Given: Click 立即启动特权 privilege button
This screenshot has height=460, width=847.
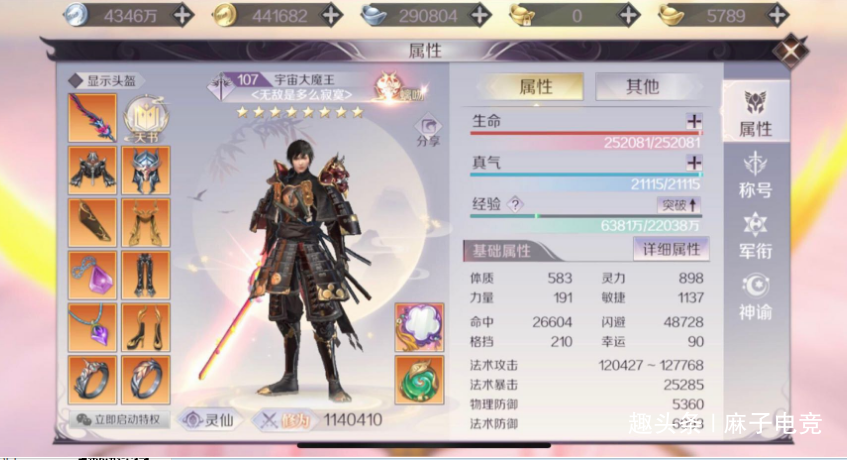Looking at the screenshot, I should pyautogui.click(x=119, y=420).
